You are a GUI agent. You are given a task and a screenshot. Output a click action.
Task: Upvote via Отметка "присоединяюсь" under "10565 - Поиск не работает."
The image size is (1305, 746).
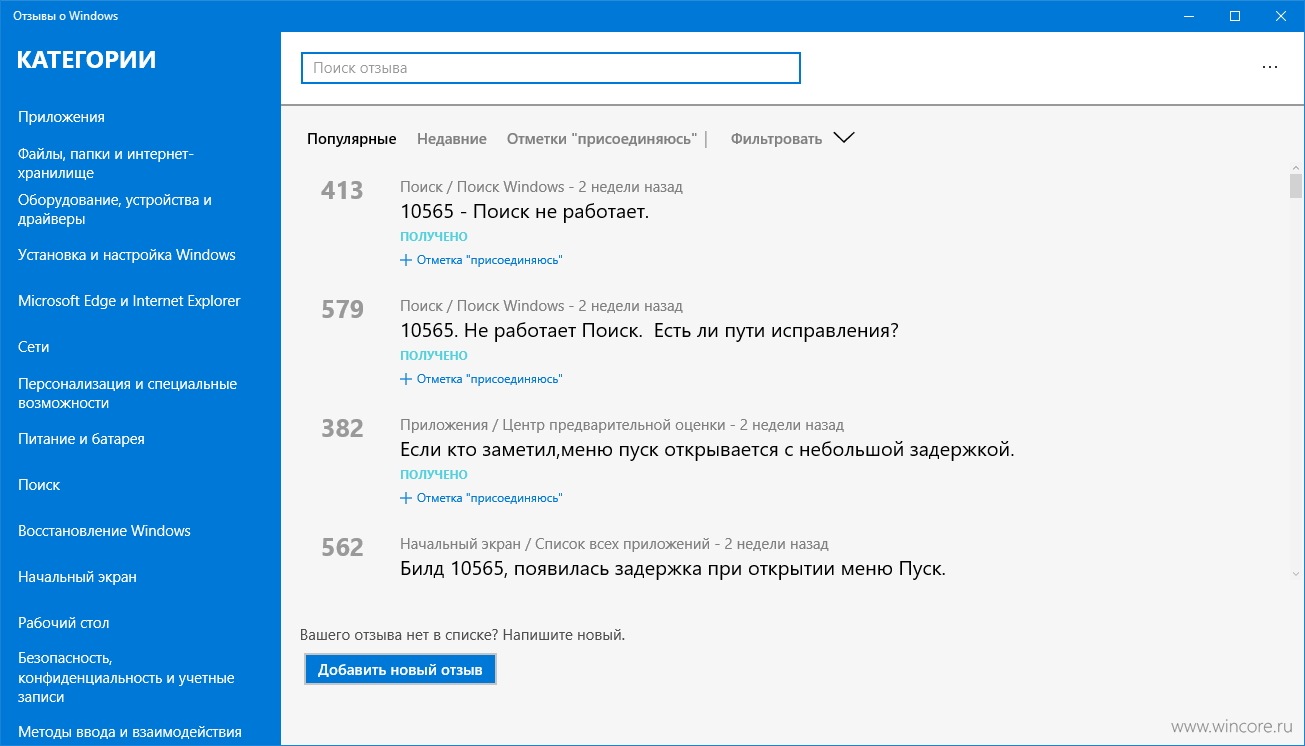[481, 260]
